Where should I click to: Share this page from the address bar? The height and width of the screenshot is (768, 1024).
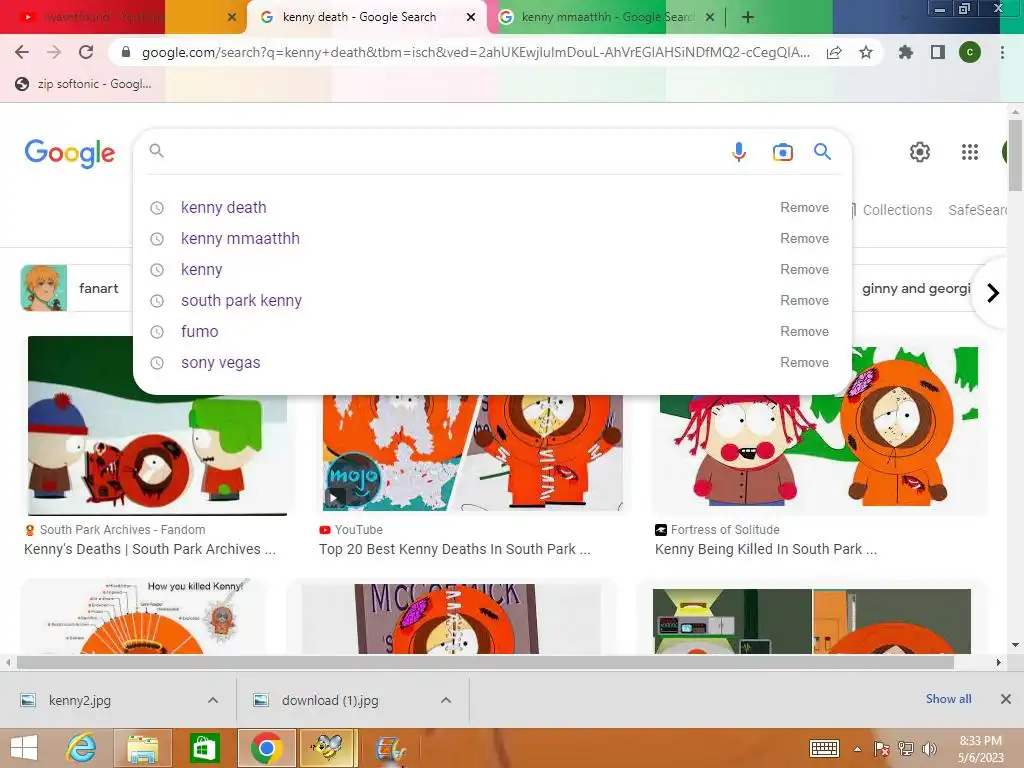pos(834,52)
